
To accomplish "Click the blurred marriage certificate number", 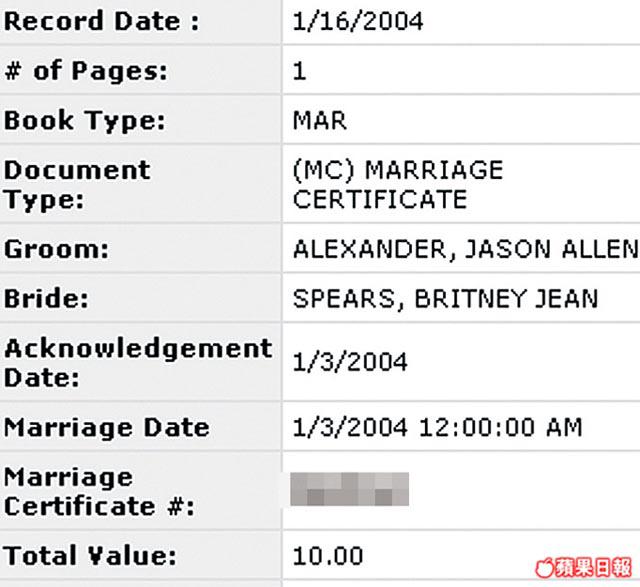I will [x=349, y=489].
